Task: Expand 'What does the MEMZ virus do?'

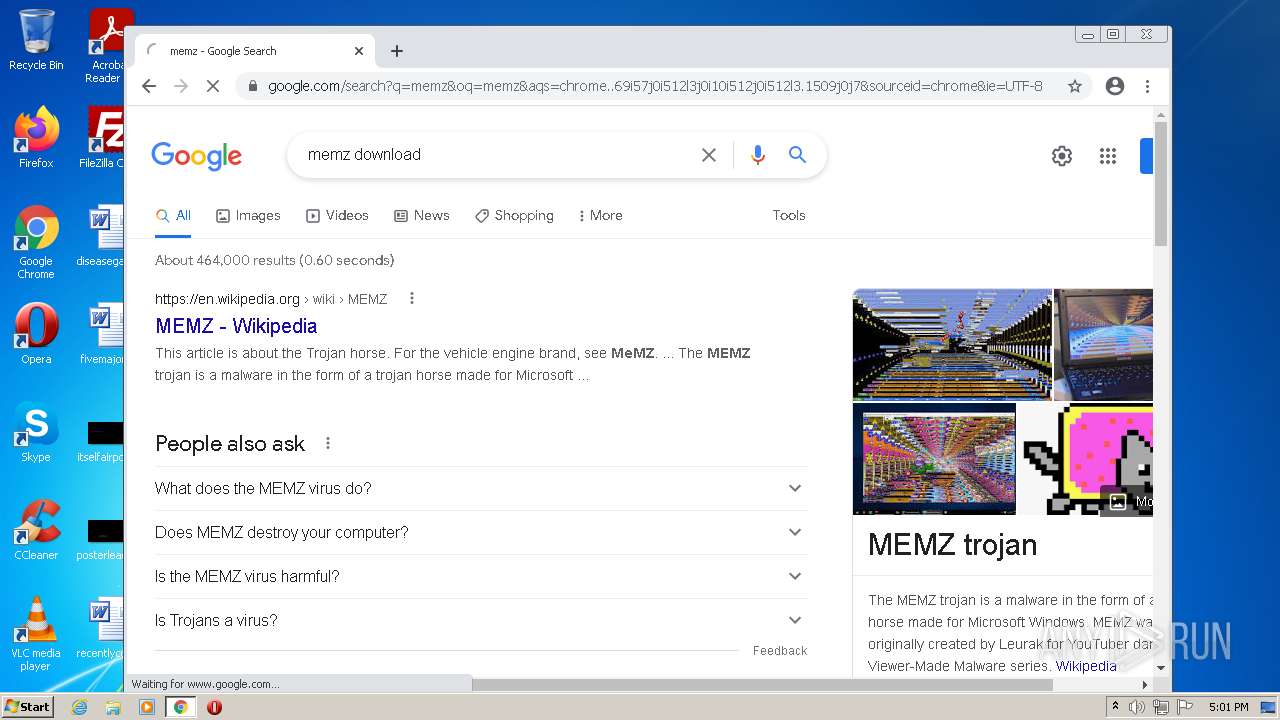Action: (x=481, y=488)
